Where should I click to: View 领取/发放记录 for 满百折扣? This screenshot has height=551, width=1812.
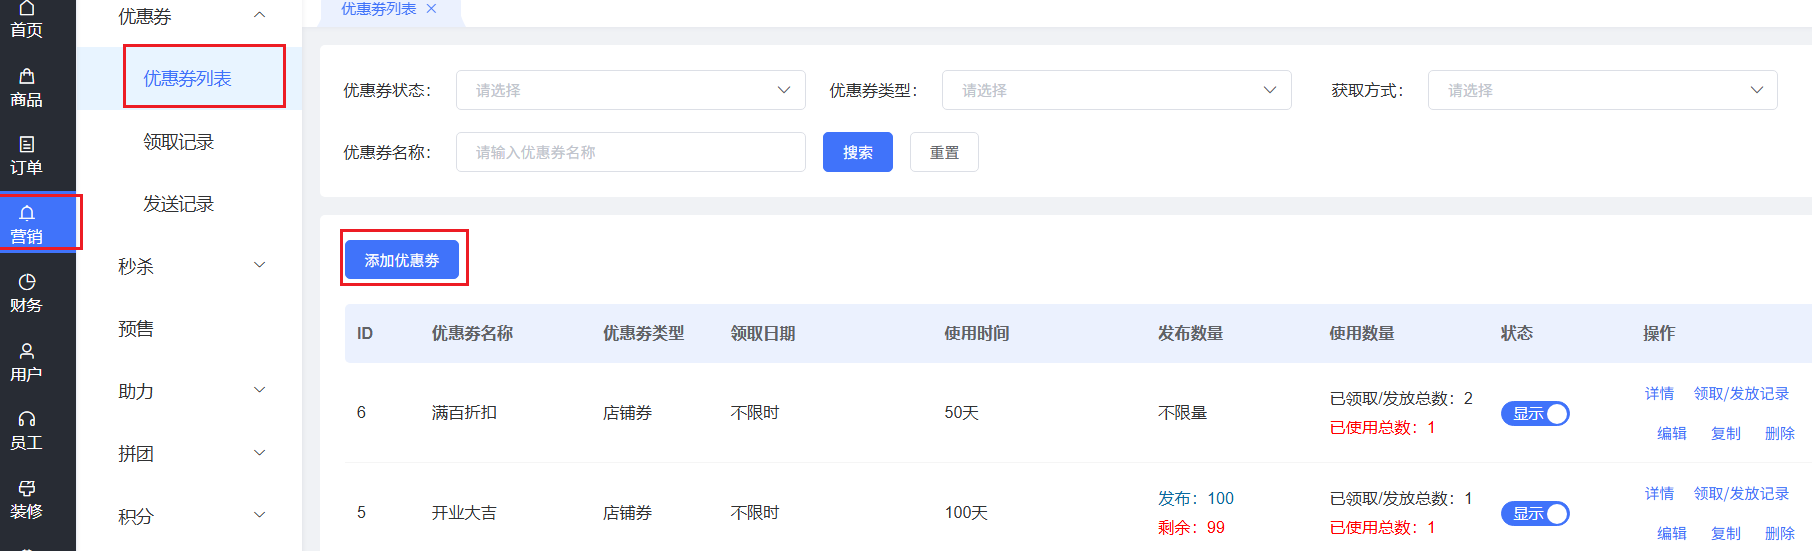[1741, 394]
